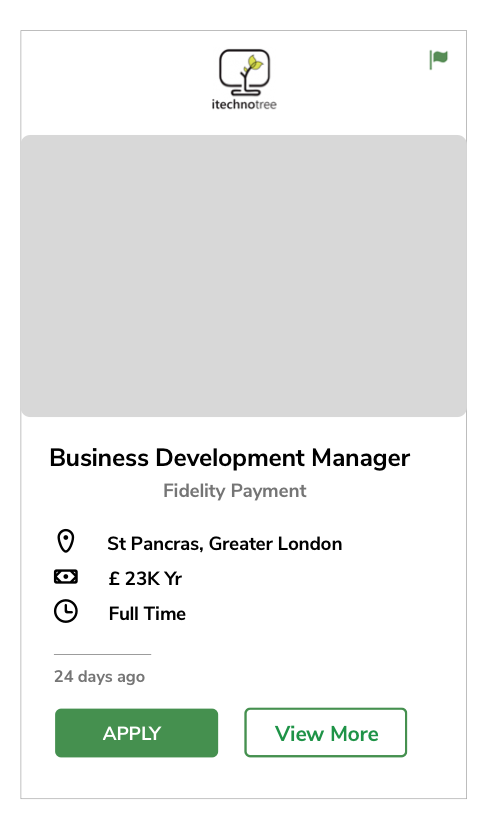Viewport: 492px width, 834px height.
Task: Click the green APPLY button
Action: coord(136,733)
